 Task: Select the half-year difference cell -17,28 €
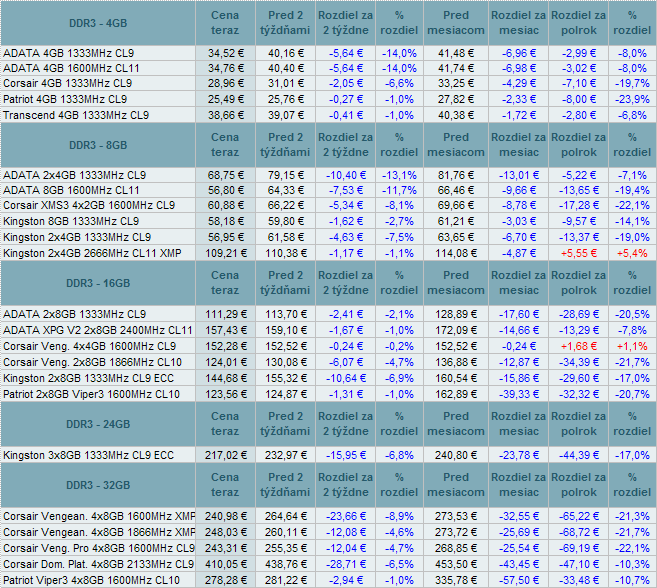pos(578,205)
